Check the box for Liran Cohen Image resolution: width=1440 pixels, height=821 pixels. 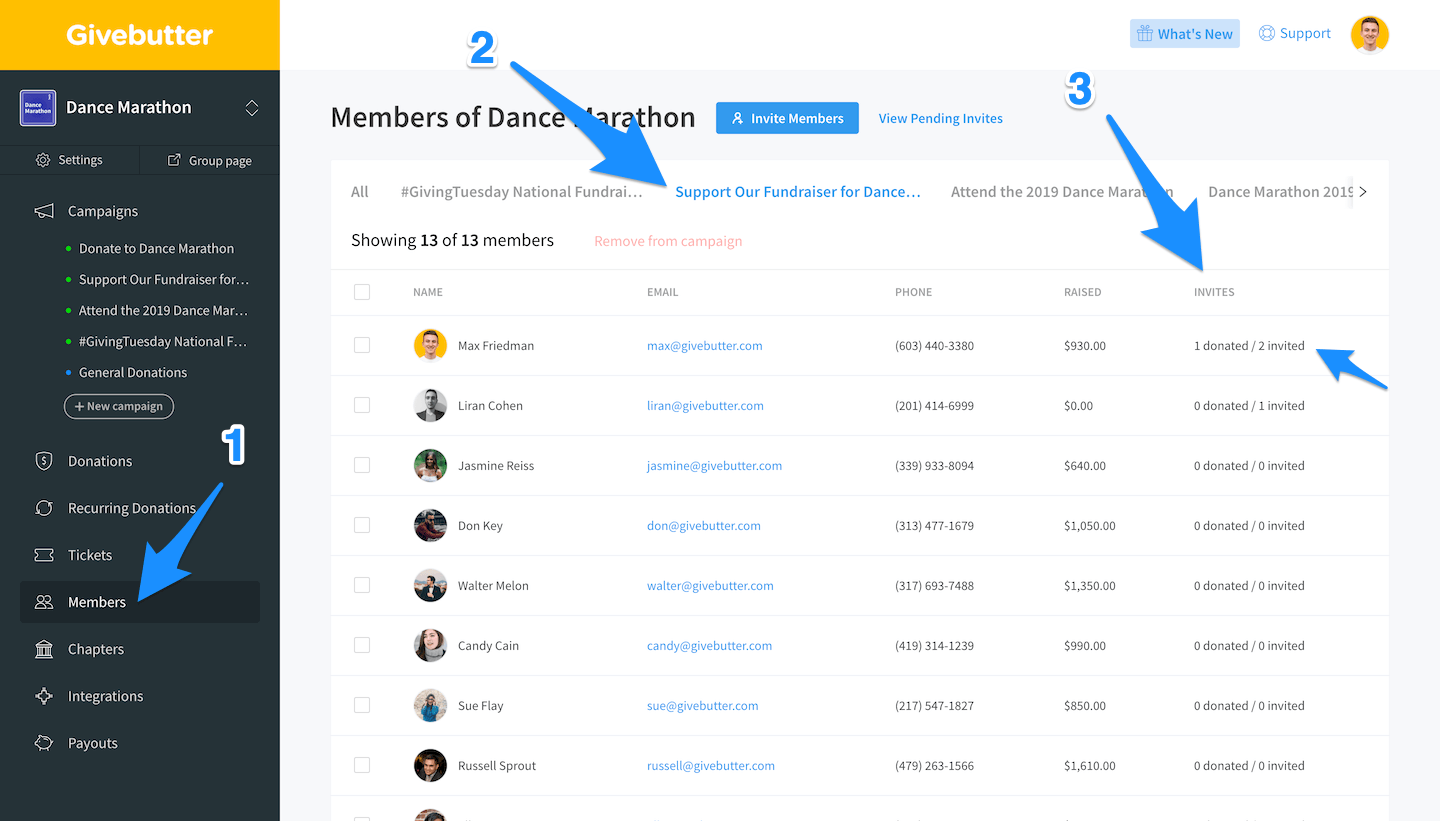[x=362, y=405]
